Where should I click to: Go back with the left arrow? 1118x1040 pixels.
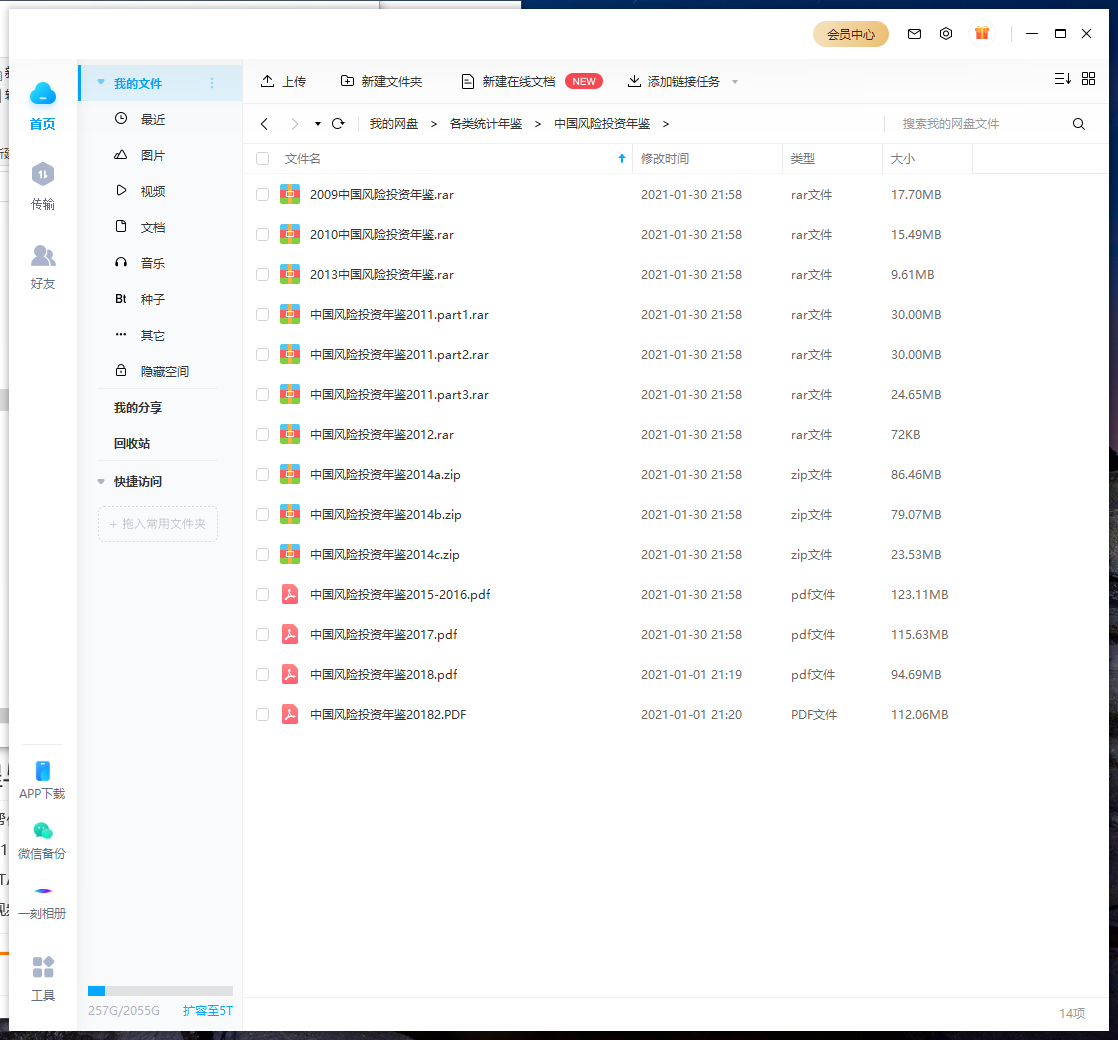265,124
